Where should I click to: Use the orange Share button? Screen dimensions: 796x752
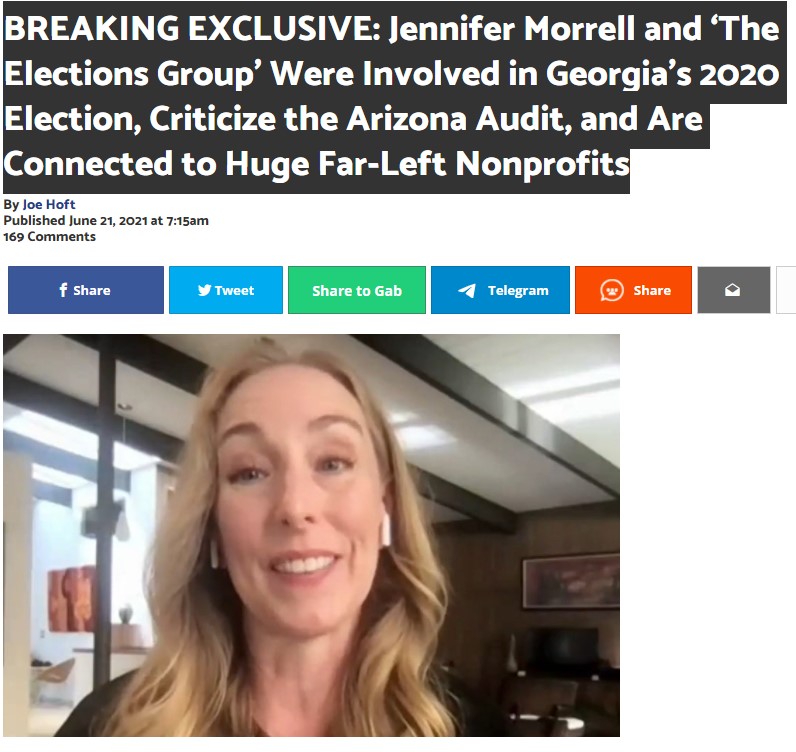coord(634,290)
